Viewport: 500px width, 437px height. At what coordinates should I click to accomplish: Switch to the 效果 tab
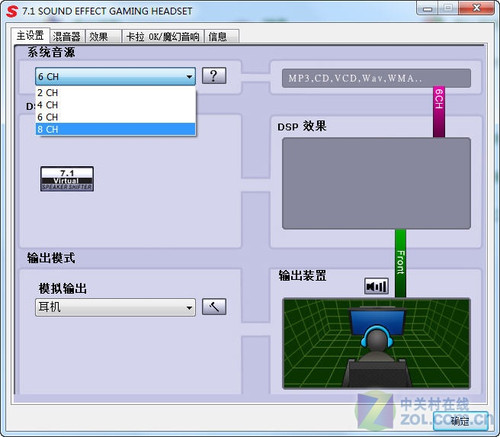pyautogui.click(x=103, y=37)
